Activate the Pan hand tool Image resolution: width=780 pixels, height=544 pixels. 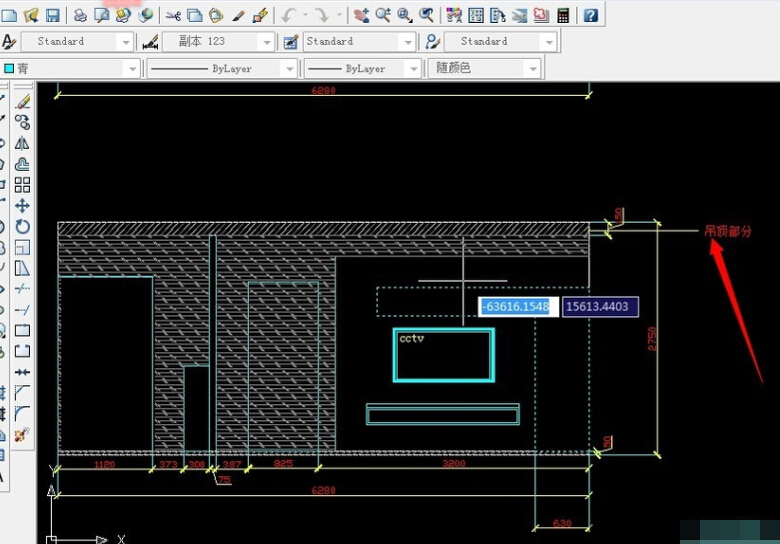pos(362,15)
